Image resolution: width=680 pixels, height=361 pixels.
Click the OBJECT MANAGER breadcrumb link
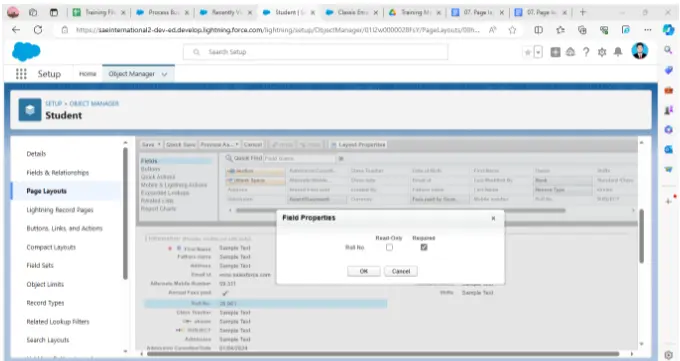[x=94, y=103]
